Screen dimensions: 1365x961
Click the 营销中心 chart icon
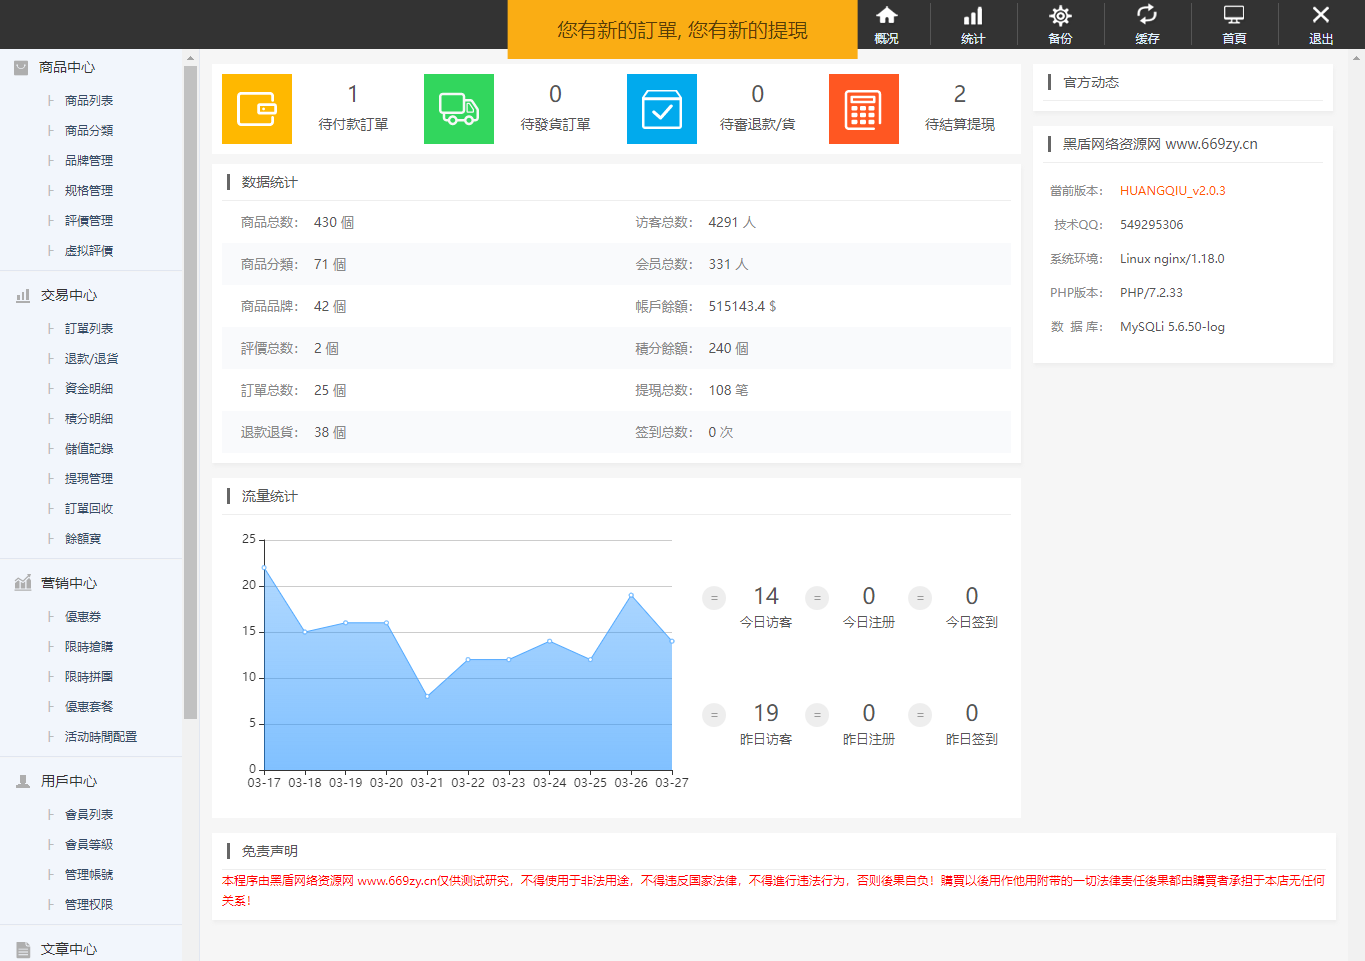[x=23, y=583]
